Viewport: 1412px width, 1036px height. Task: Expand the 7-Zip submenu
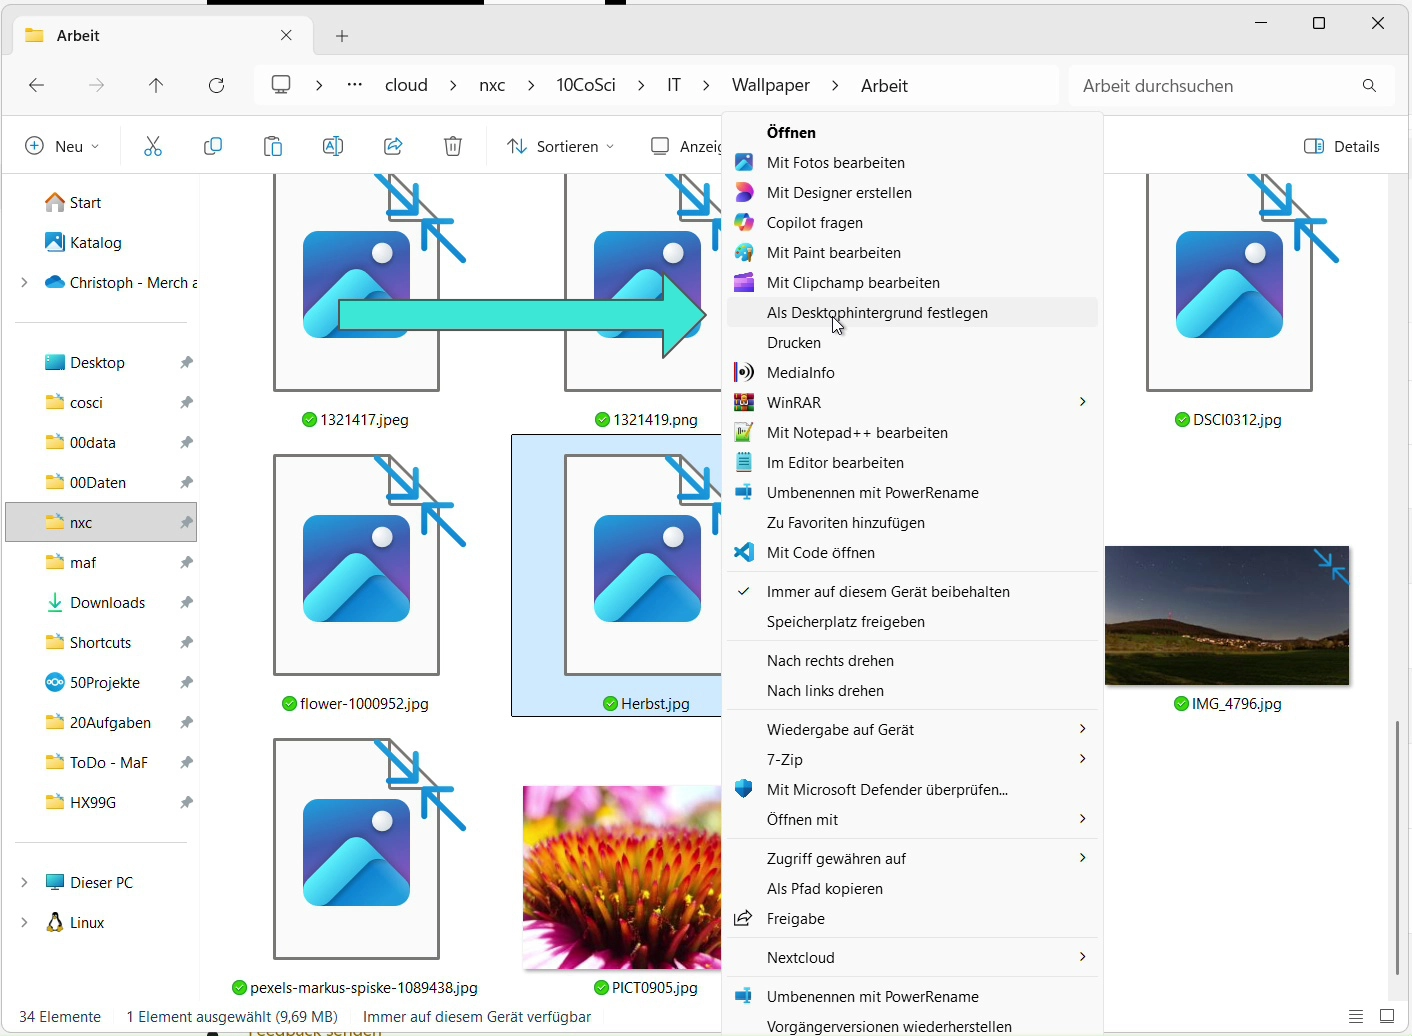tap(1082, 759)
